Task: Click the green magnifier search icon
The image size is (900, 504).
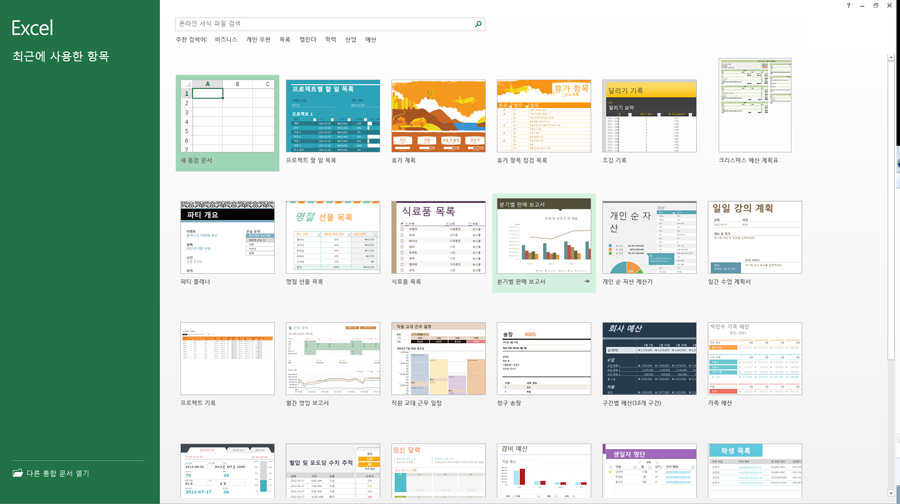Action: (x=478, y=24)
